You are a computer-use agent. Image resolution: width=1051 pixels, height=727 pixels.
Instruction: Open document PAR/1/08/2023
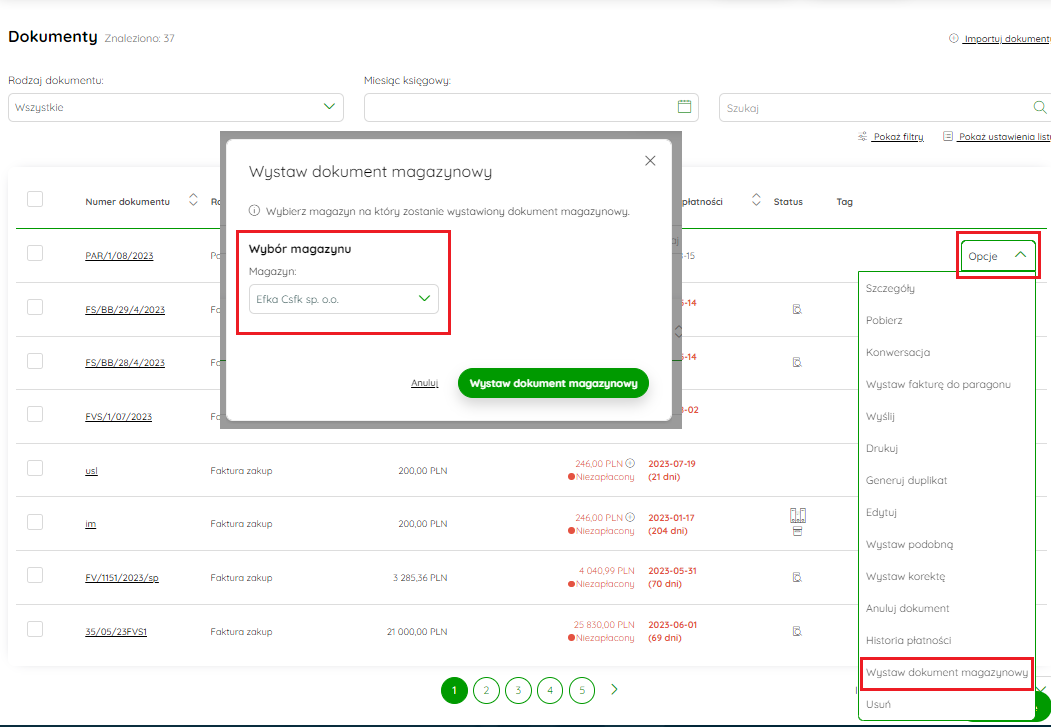coord(119,256)
